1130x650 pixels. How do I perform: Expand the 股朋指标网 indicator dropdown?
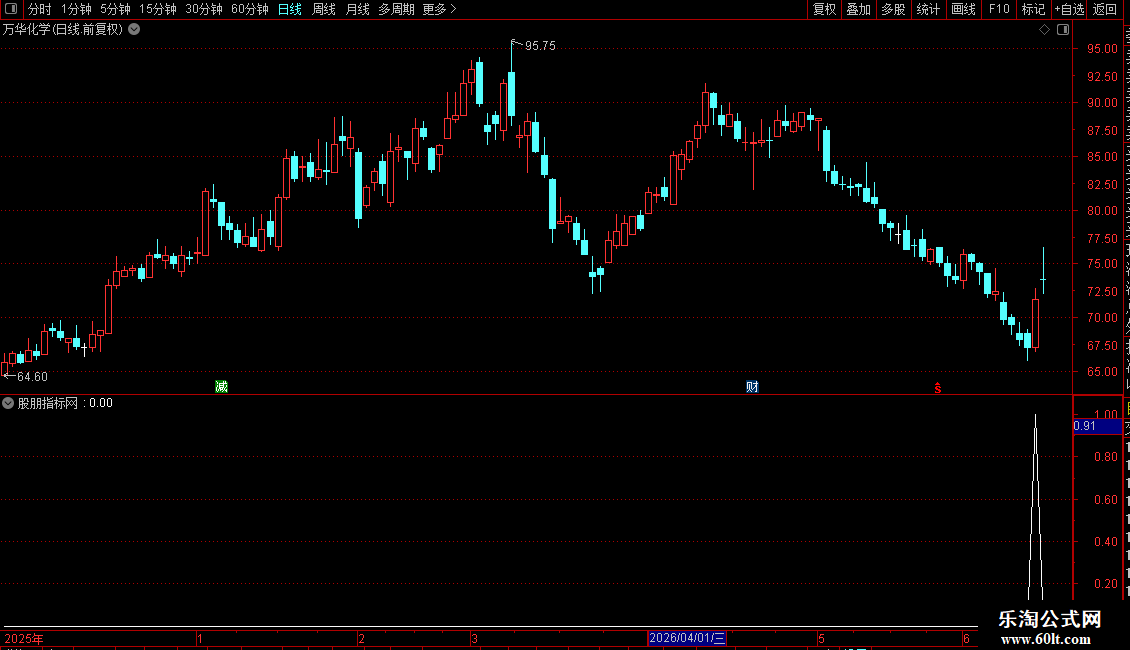coord(8,404)
